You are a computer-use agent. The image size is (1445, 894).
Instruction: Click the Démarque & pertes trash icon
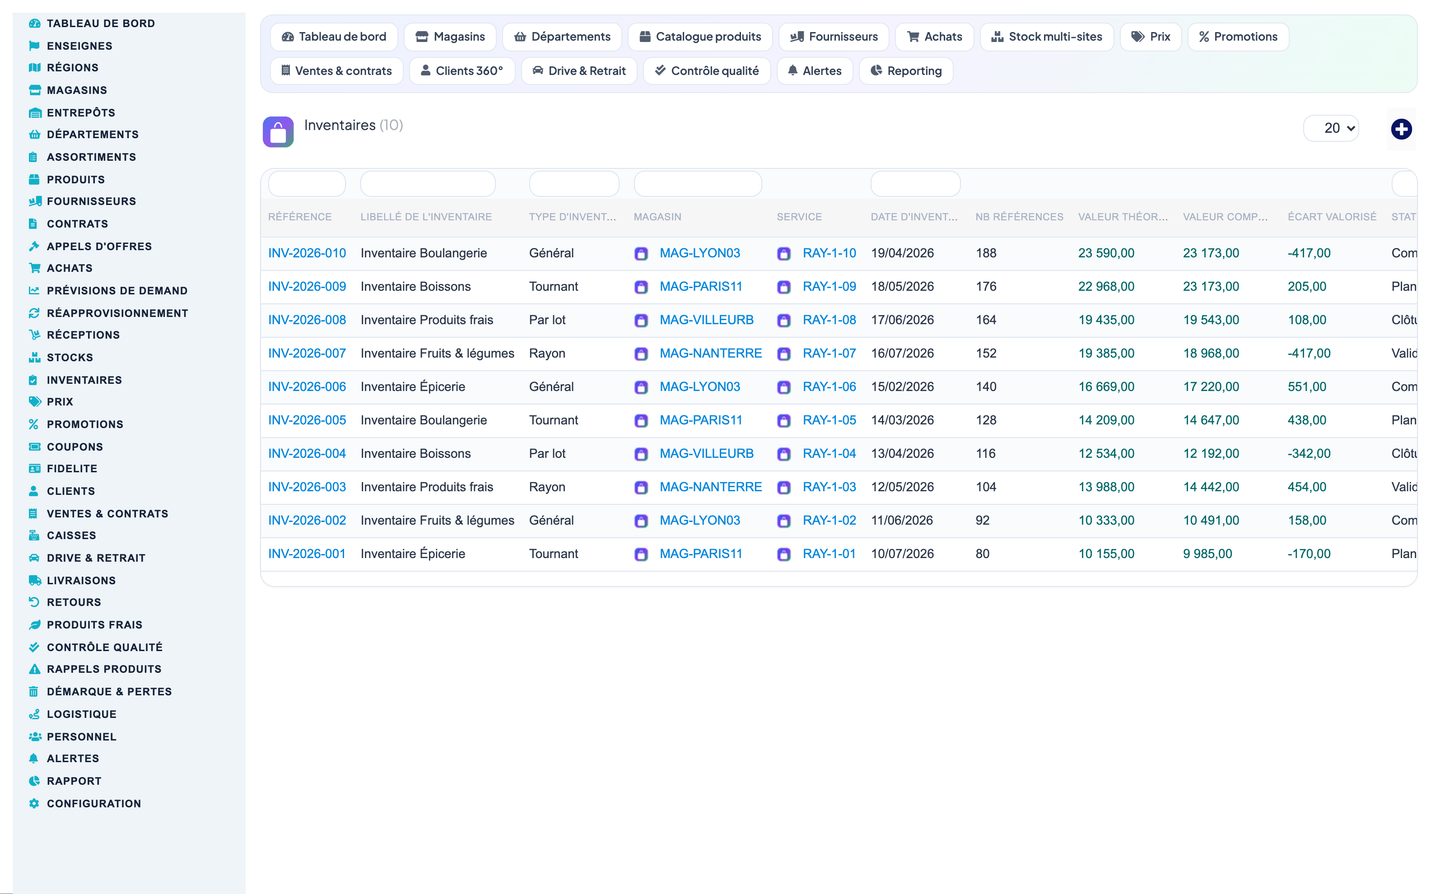(x=34, y=692)
